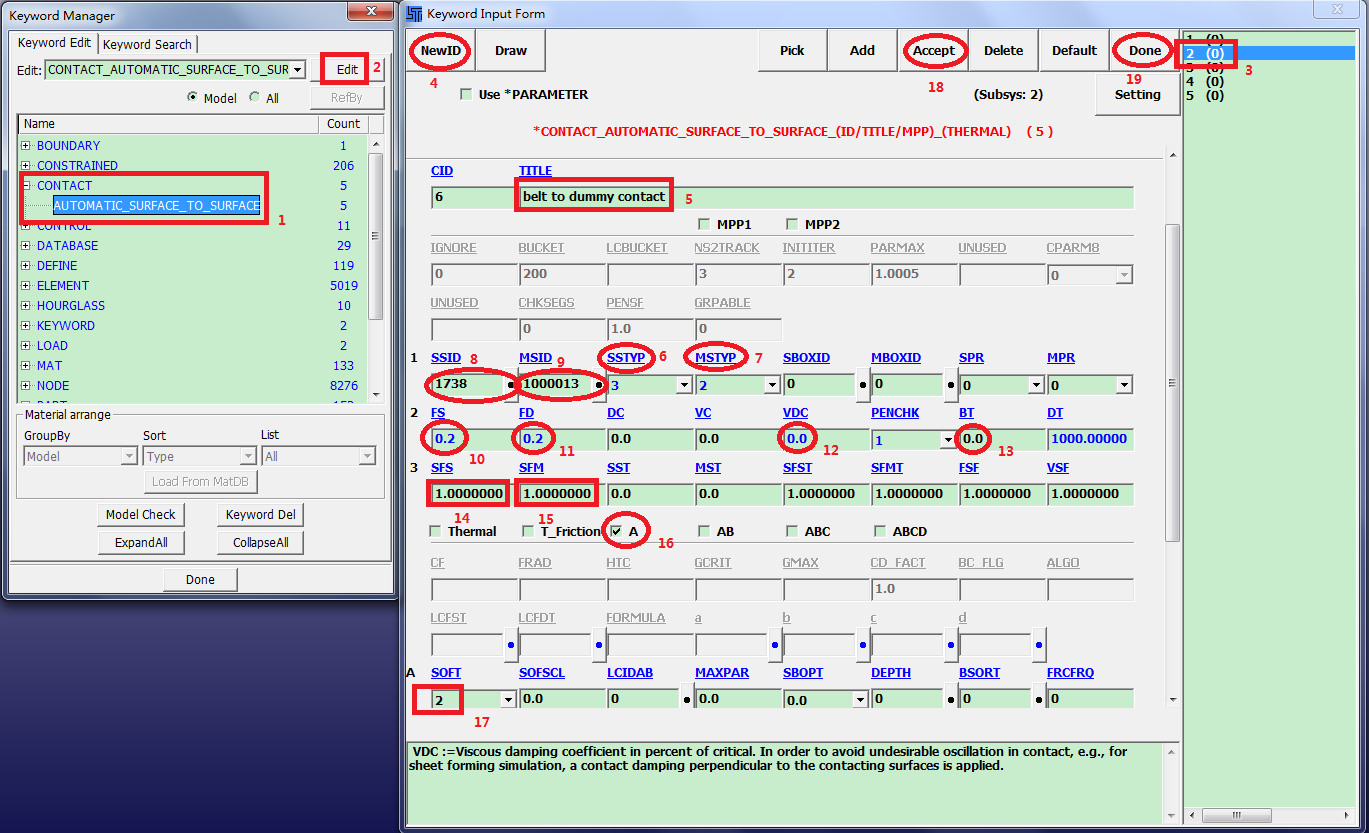The width and height of the screenshot is (1369, 833).
Task: Expand the BOUNDARY tree node
Action: click(x=26, y=146)
